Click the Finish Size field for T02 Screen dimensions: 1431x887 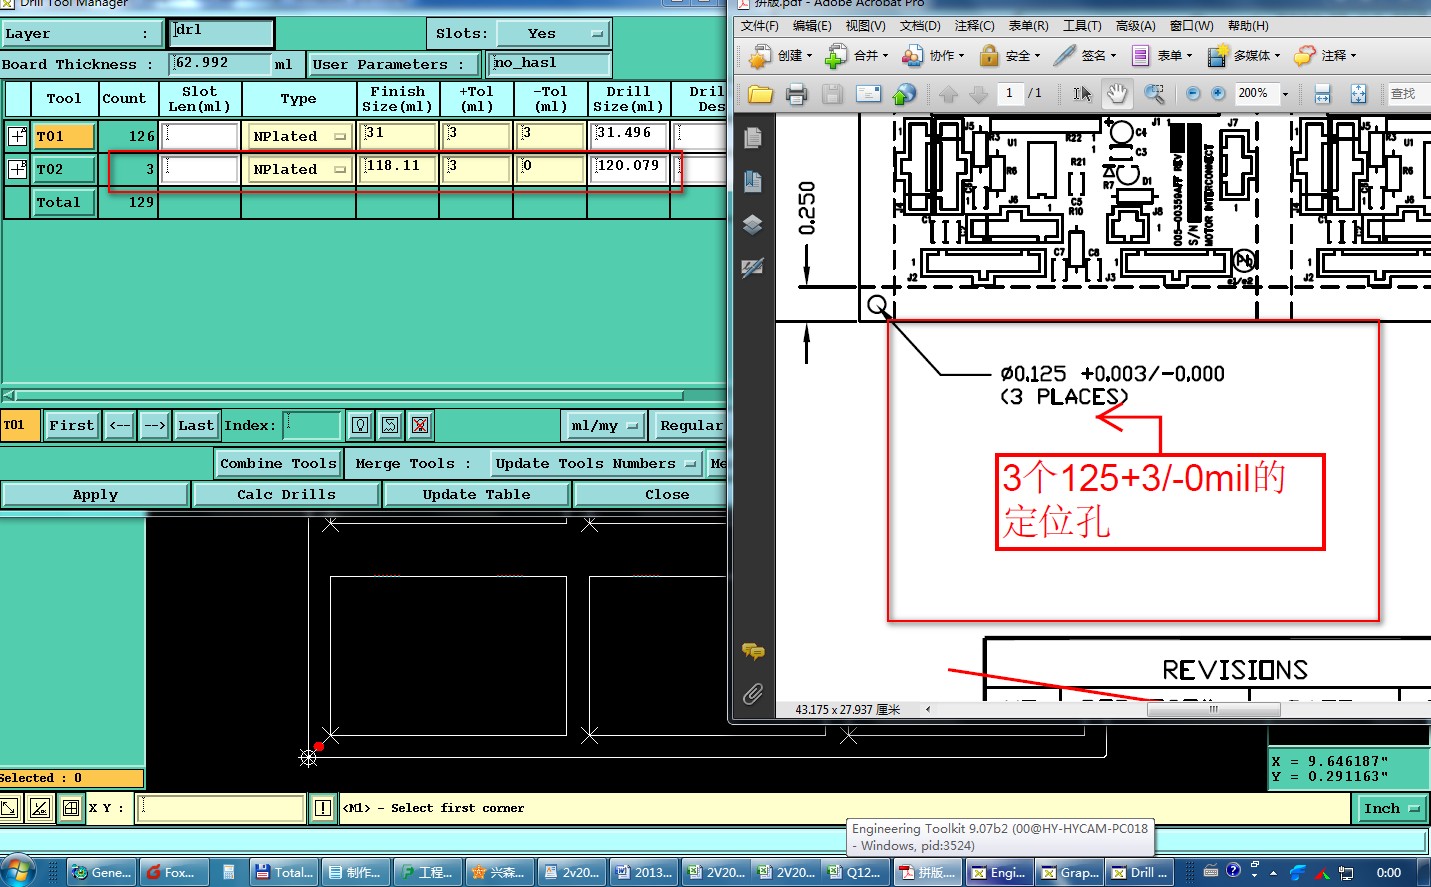399,168
